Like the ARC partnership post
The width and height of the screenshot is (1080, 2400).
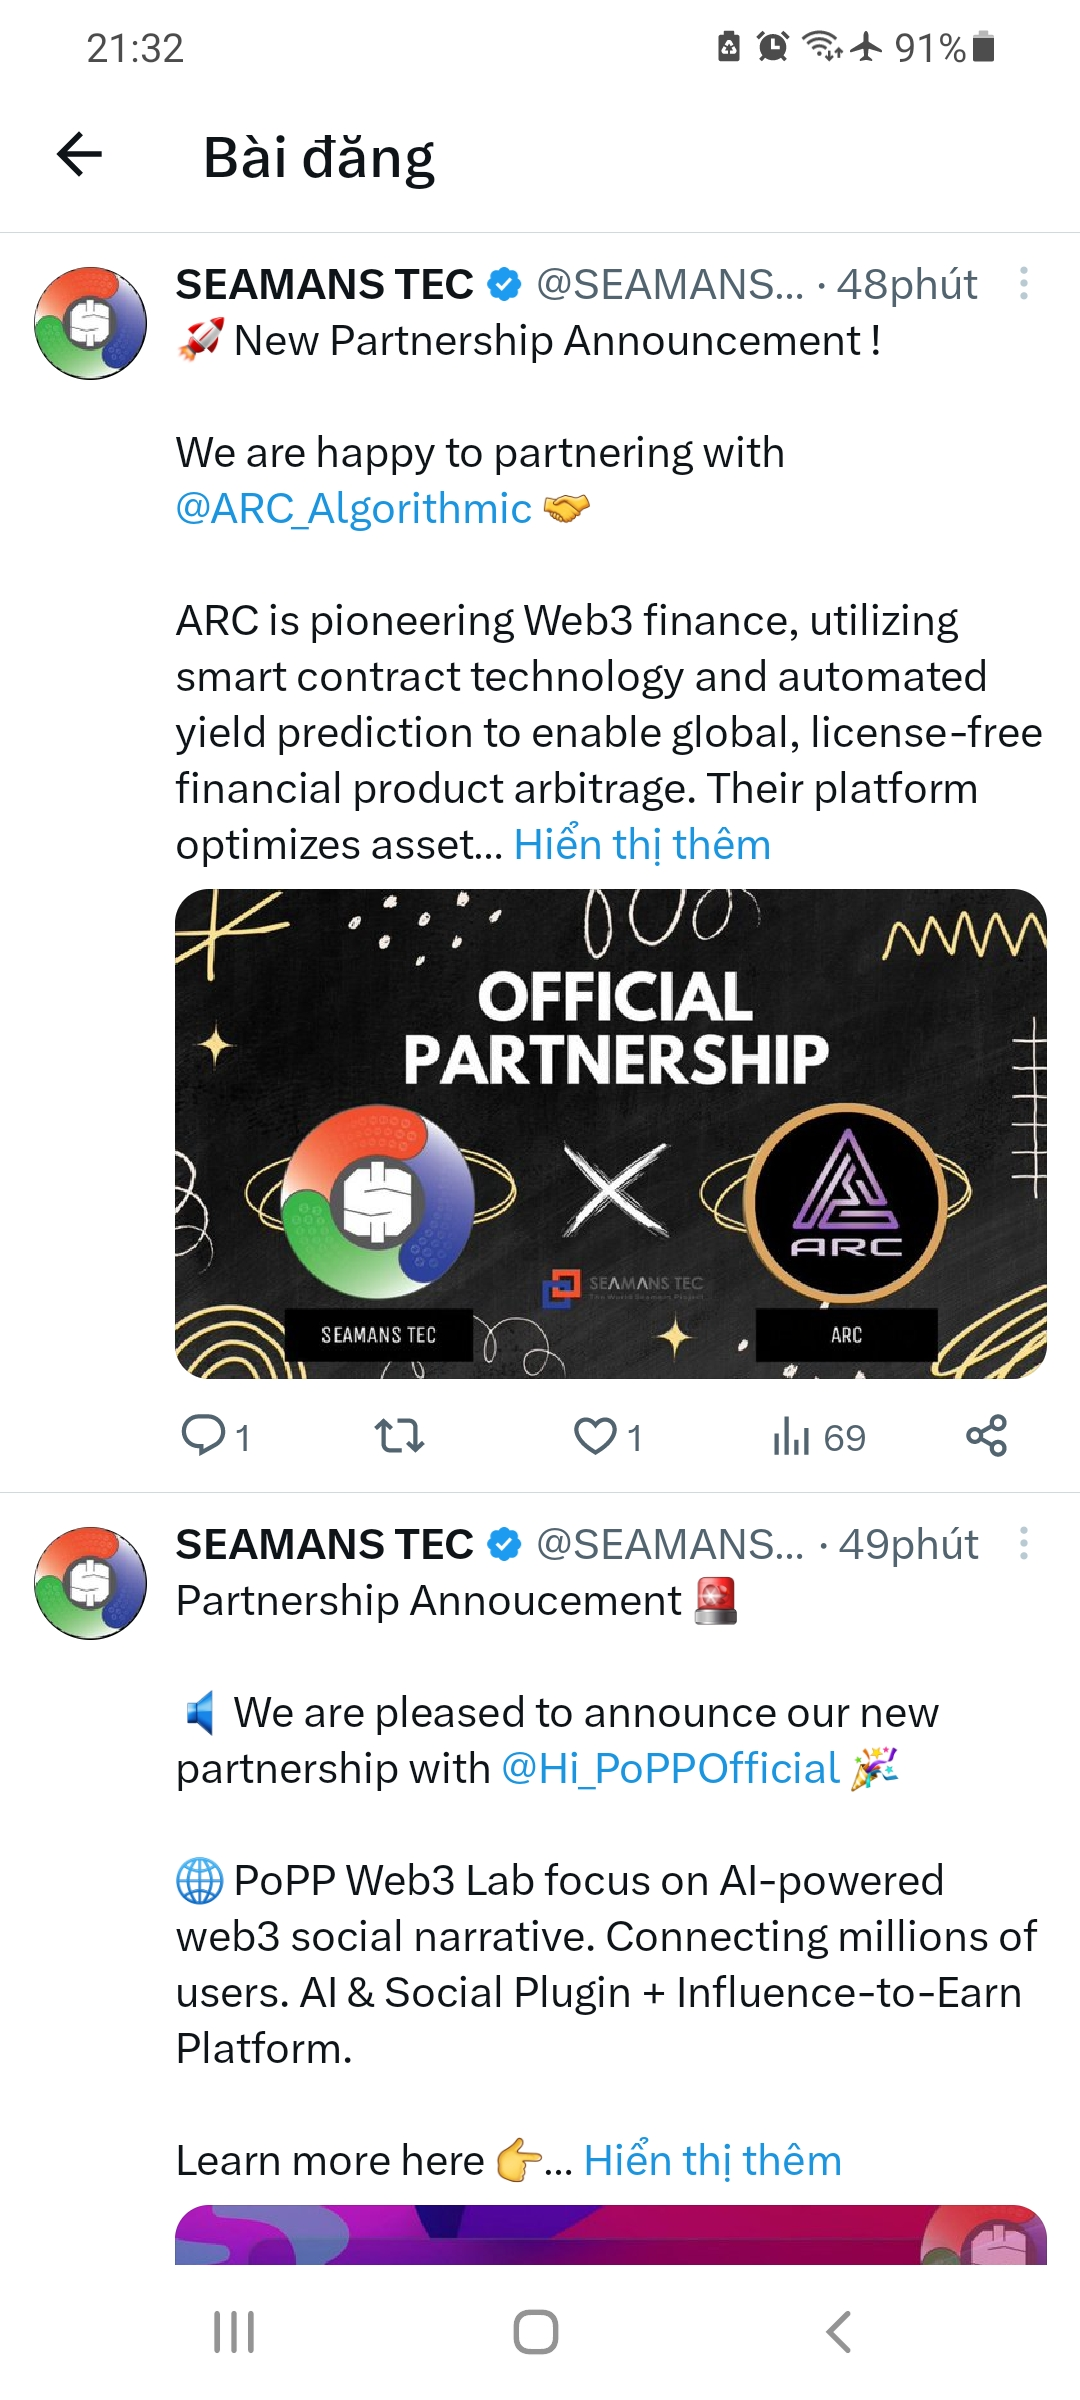pyautogui.click(x=608, y=1436)
